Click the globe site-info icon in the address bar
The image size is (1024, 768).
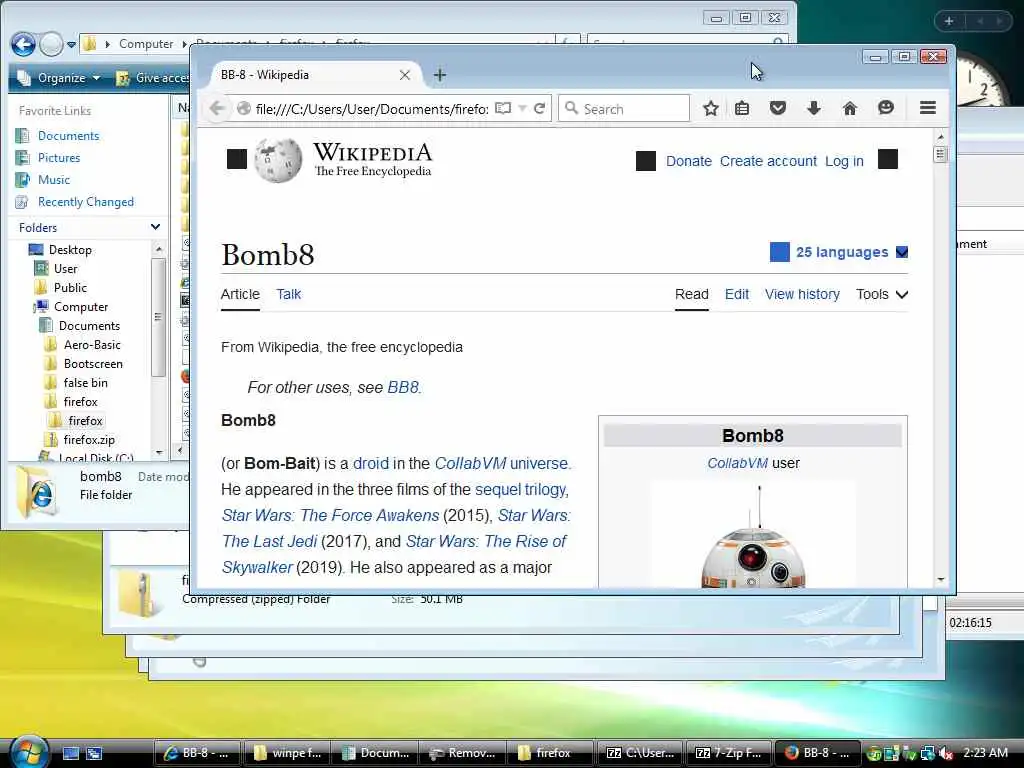click(x=244, y=108)
